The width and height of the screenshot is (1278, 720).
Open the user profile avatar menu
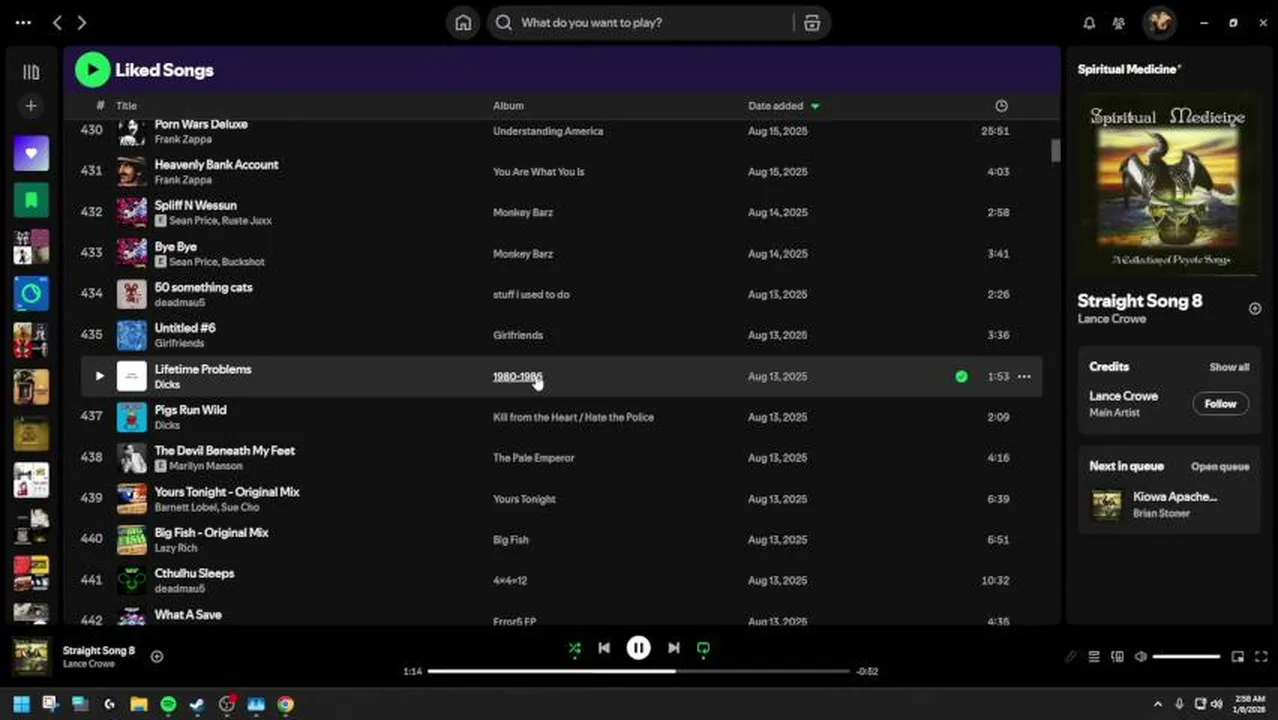click(x=1160, y=22)
